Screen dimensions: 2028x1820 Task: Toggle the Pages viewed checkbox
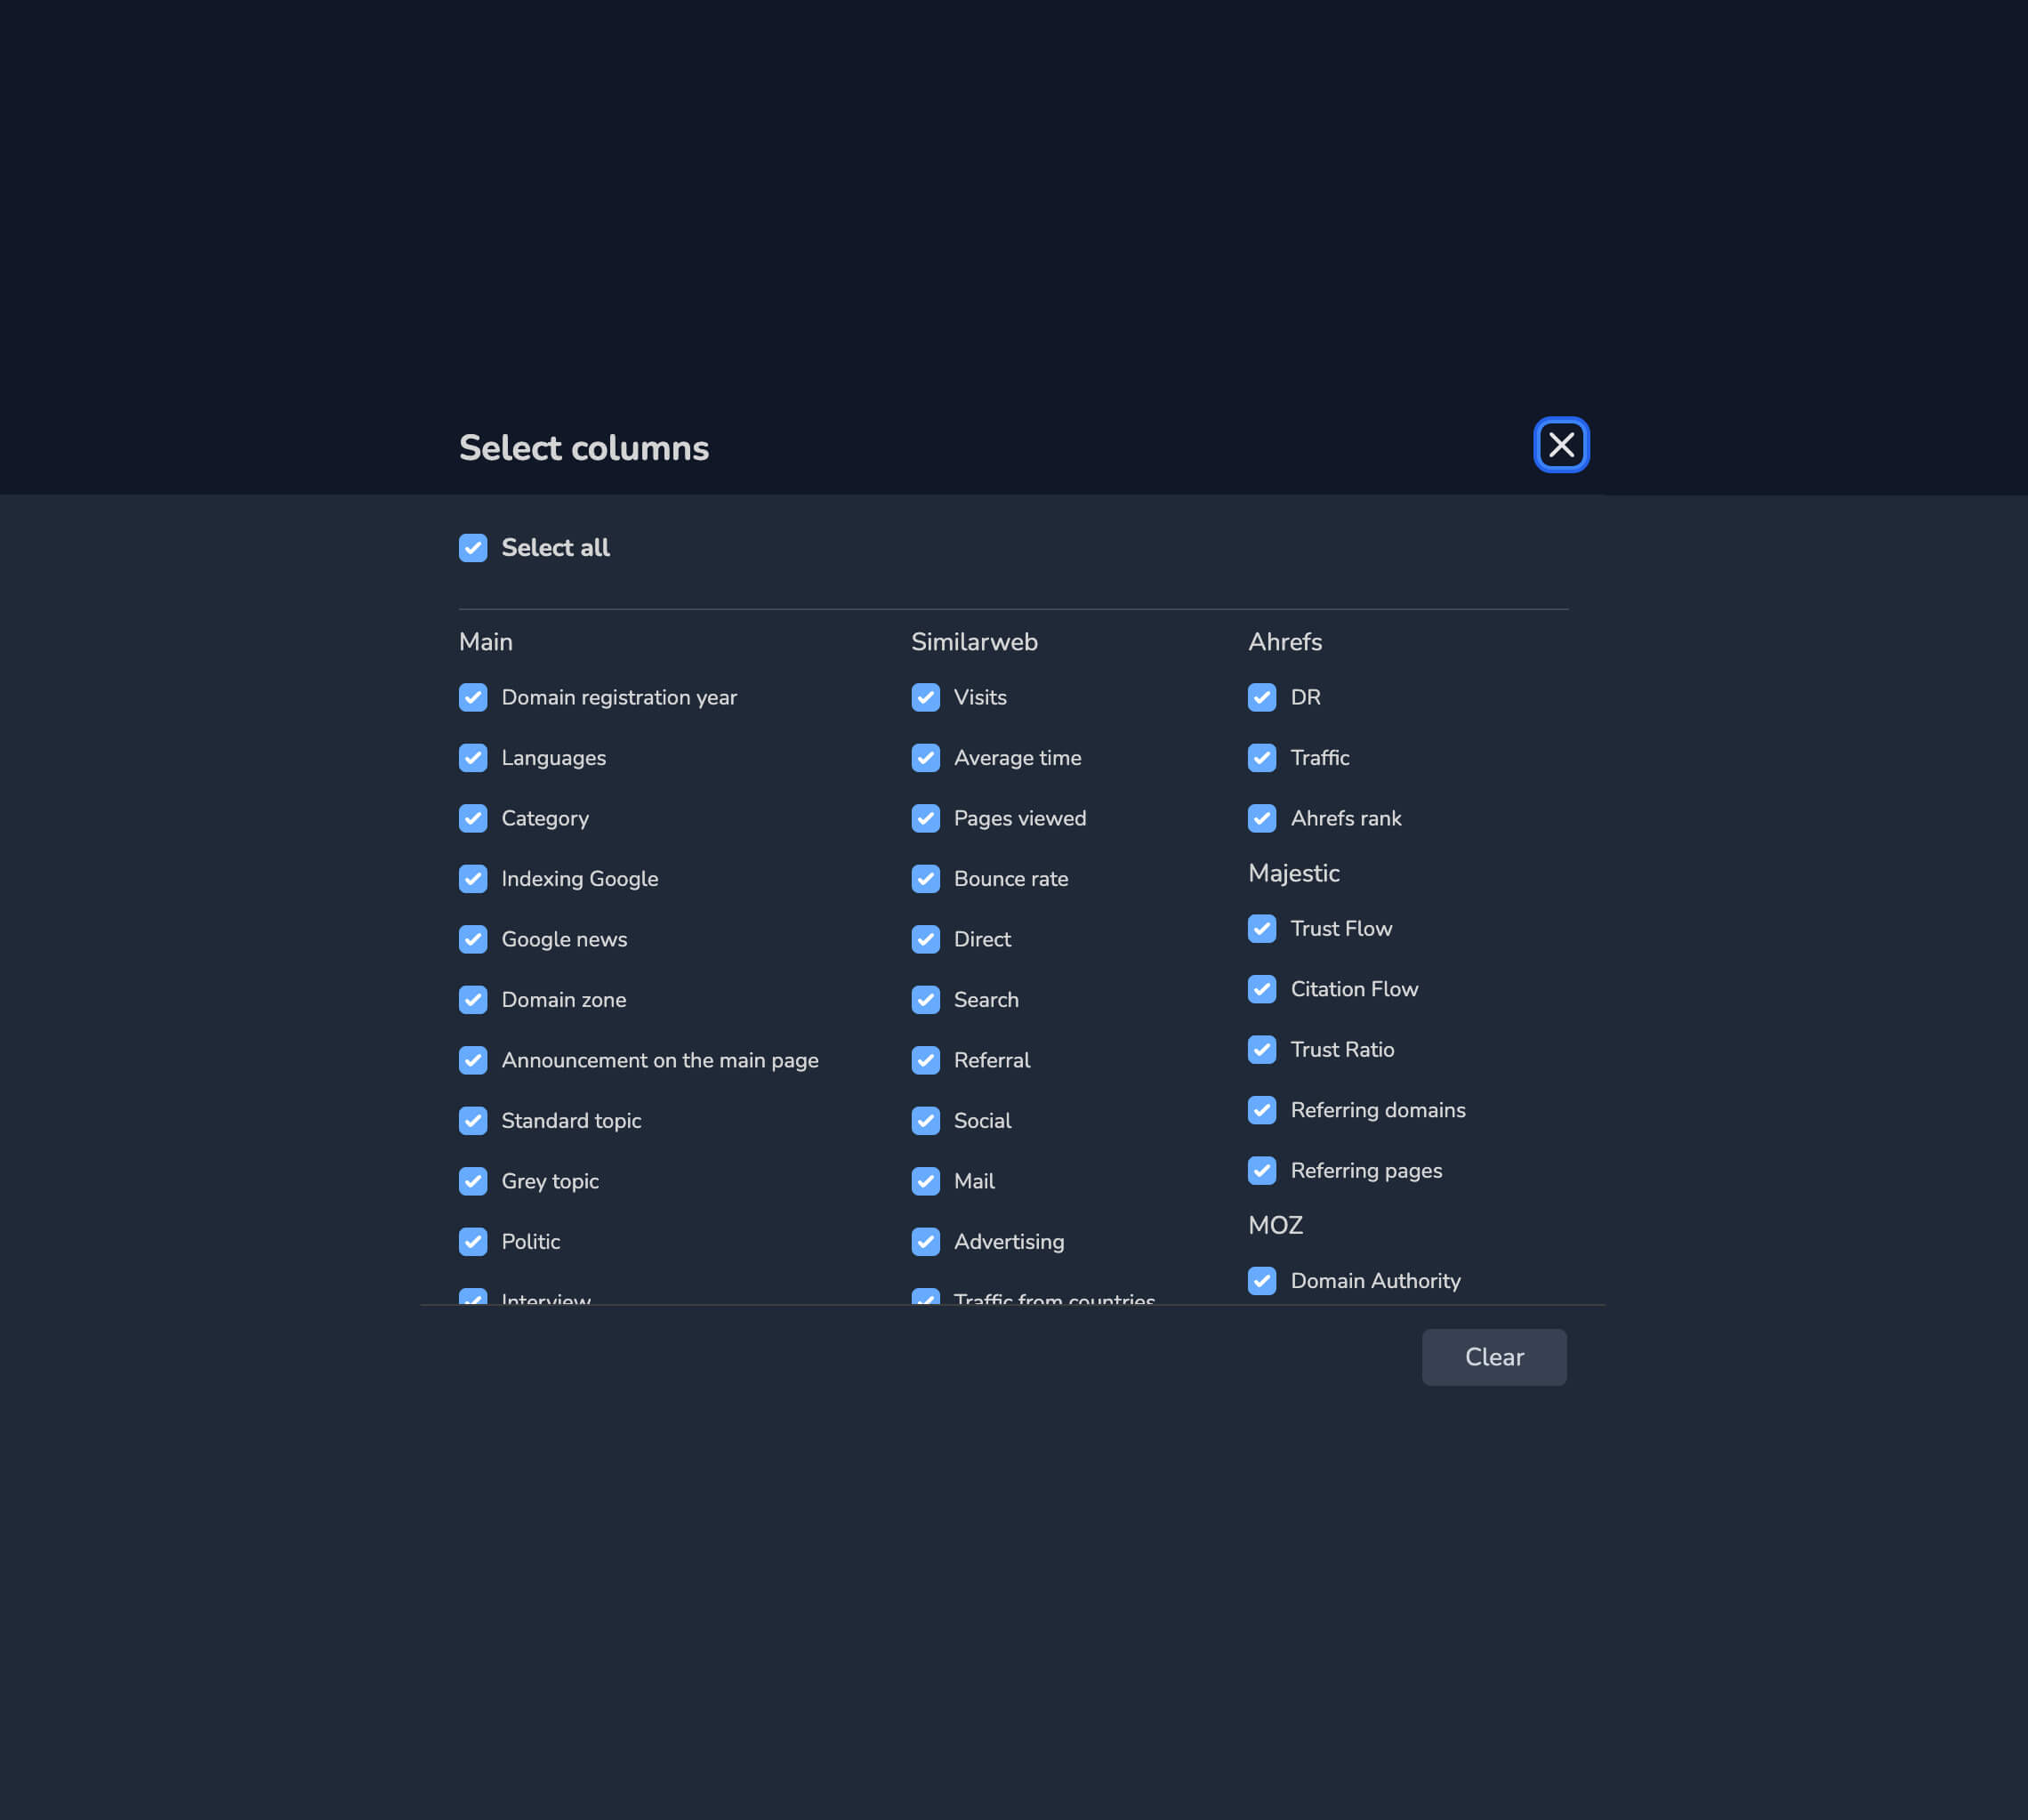(x=926, y=818)
